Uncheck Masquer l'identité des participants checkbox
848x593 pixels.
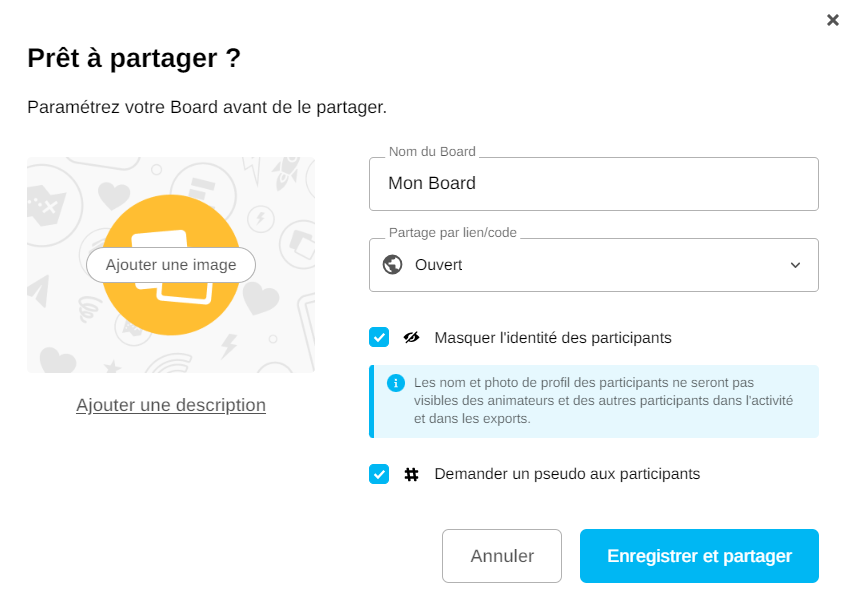(379, 337)
